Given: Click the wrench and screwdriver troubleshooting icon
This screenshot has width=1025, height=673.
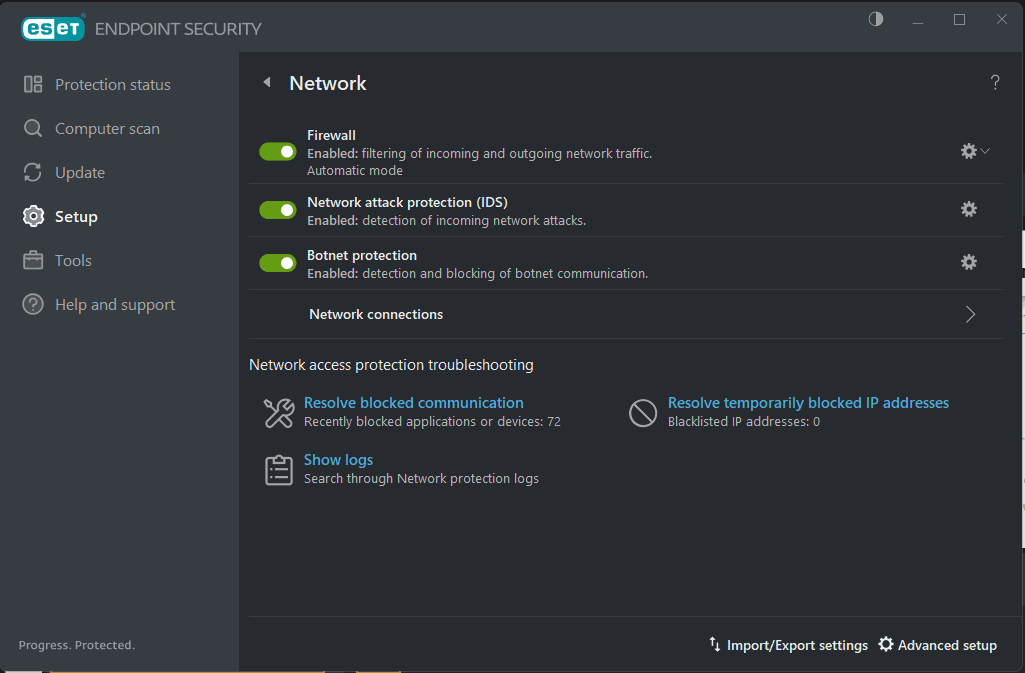Looking at the screenshot, I should coord(278,413).
